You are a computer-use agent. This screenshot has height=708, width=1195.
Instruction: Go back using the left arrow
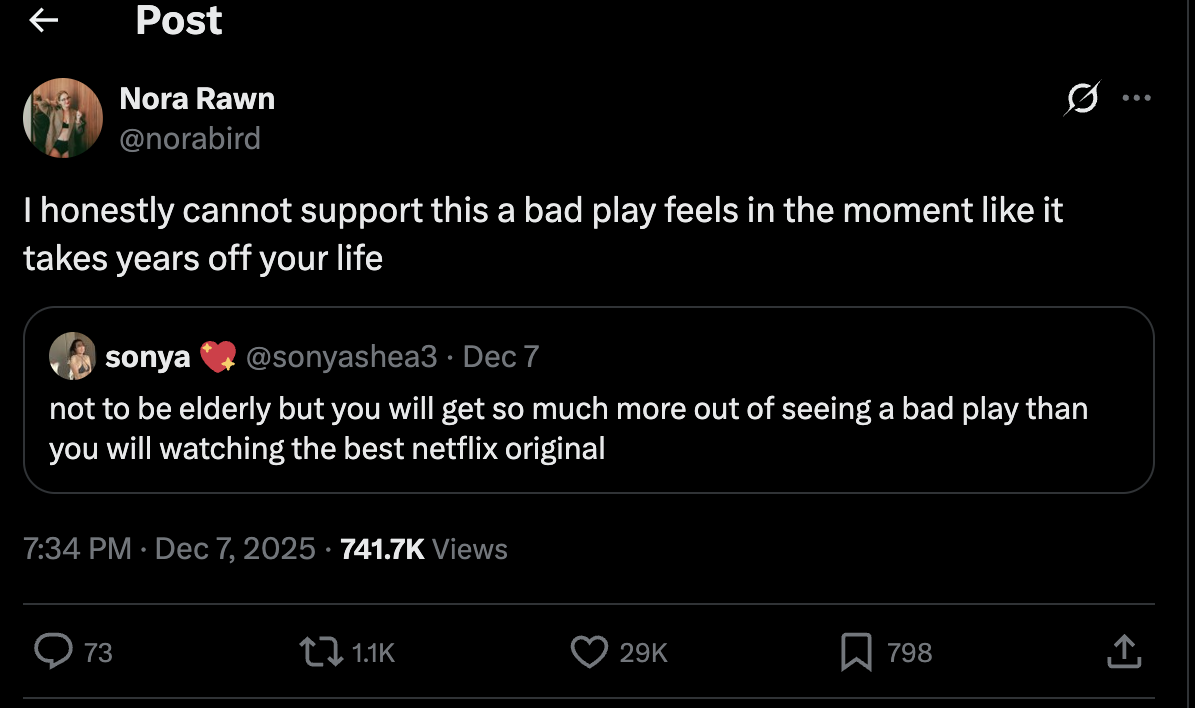point(43,20)
